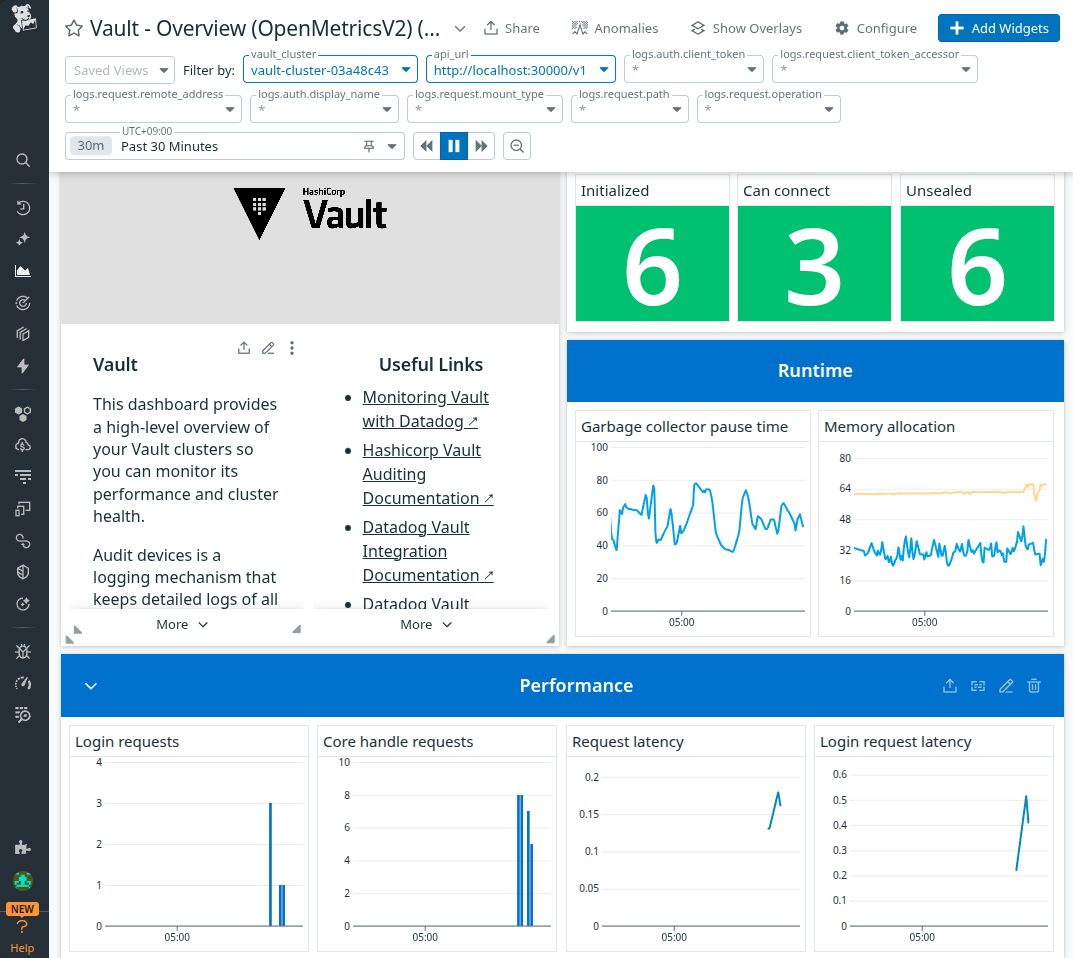Open the sparkle AI icon in sidebar
The height and width of the screenshot is (958, 1073).
pyautogui.click(x=23, y=240)
